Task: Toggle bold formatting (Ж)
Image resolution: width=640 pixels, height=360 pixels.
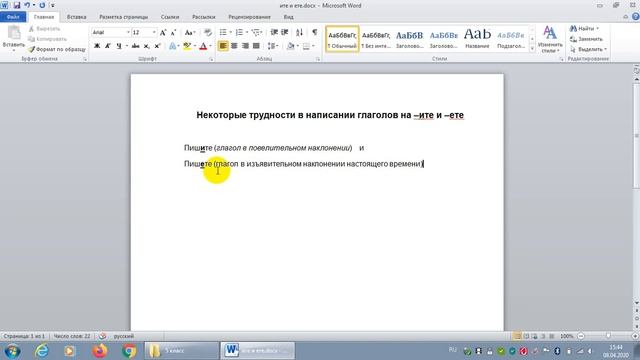Action: pyautogui.click(x=97, y=46)
